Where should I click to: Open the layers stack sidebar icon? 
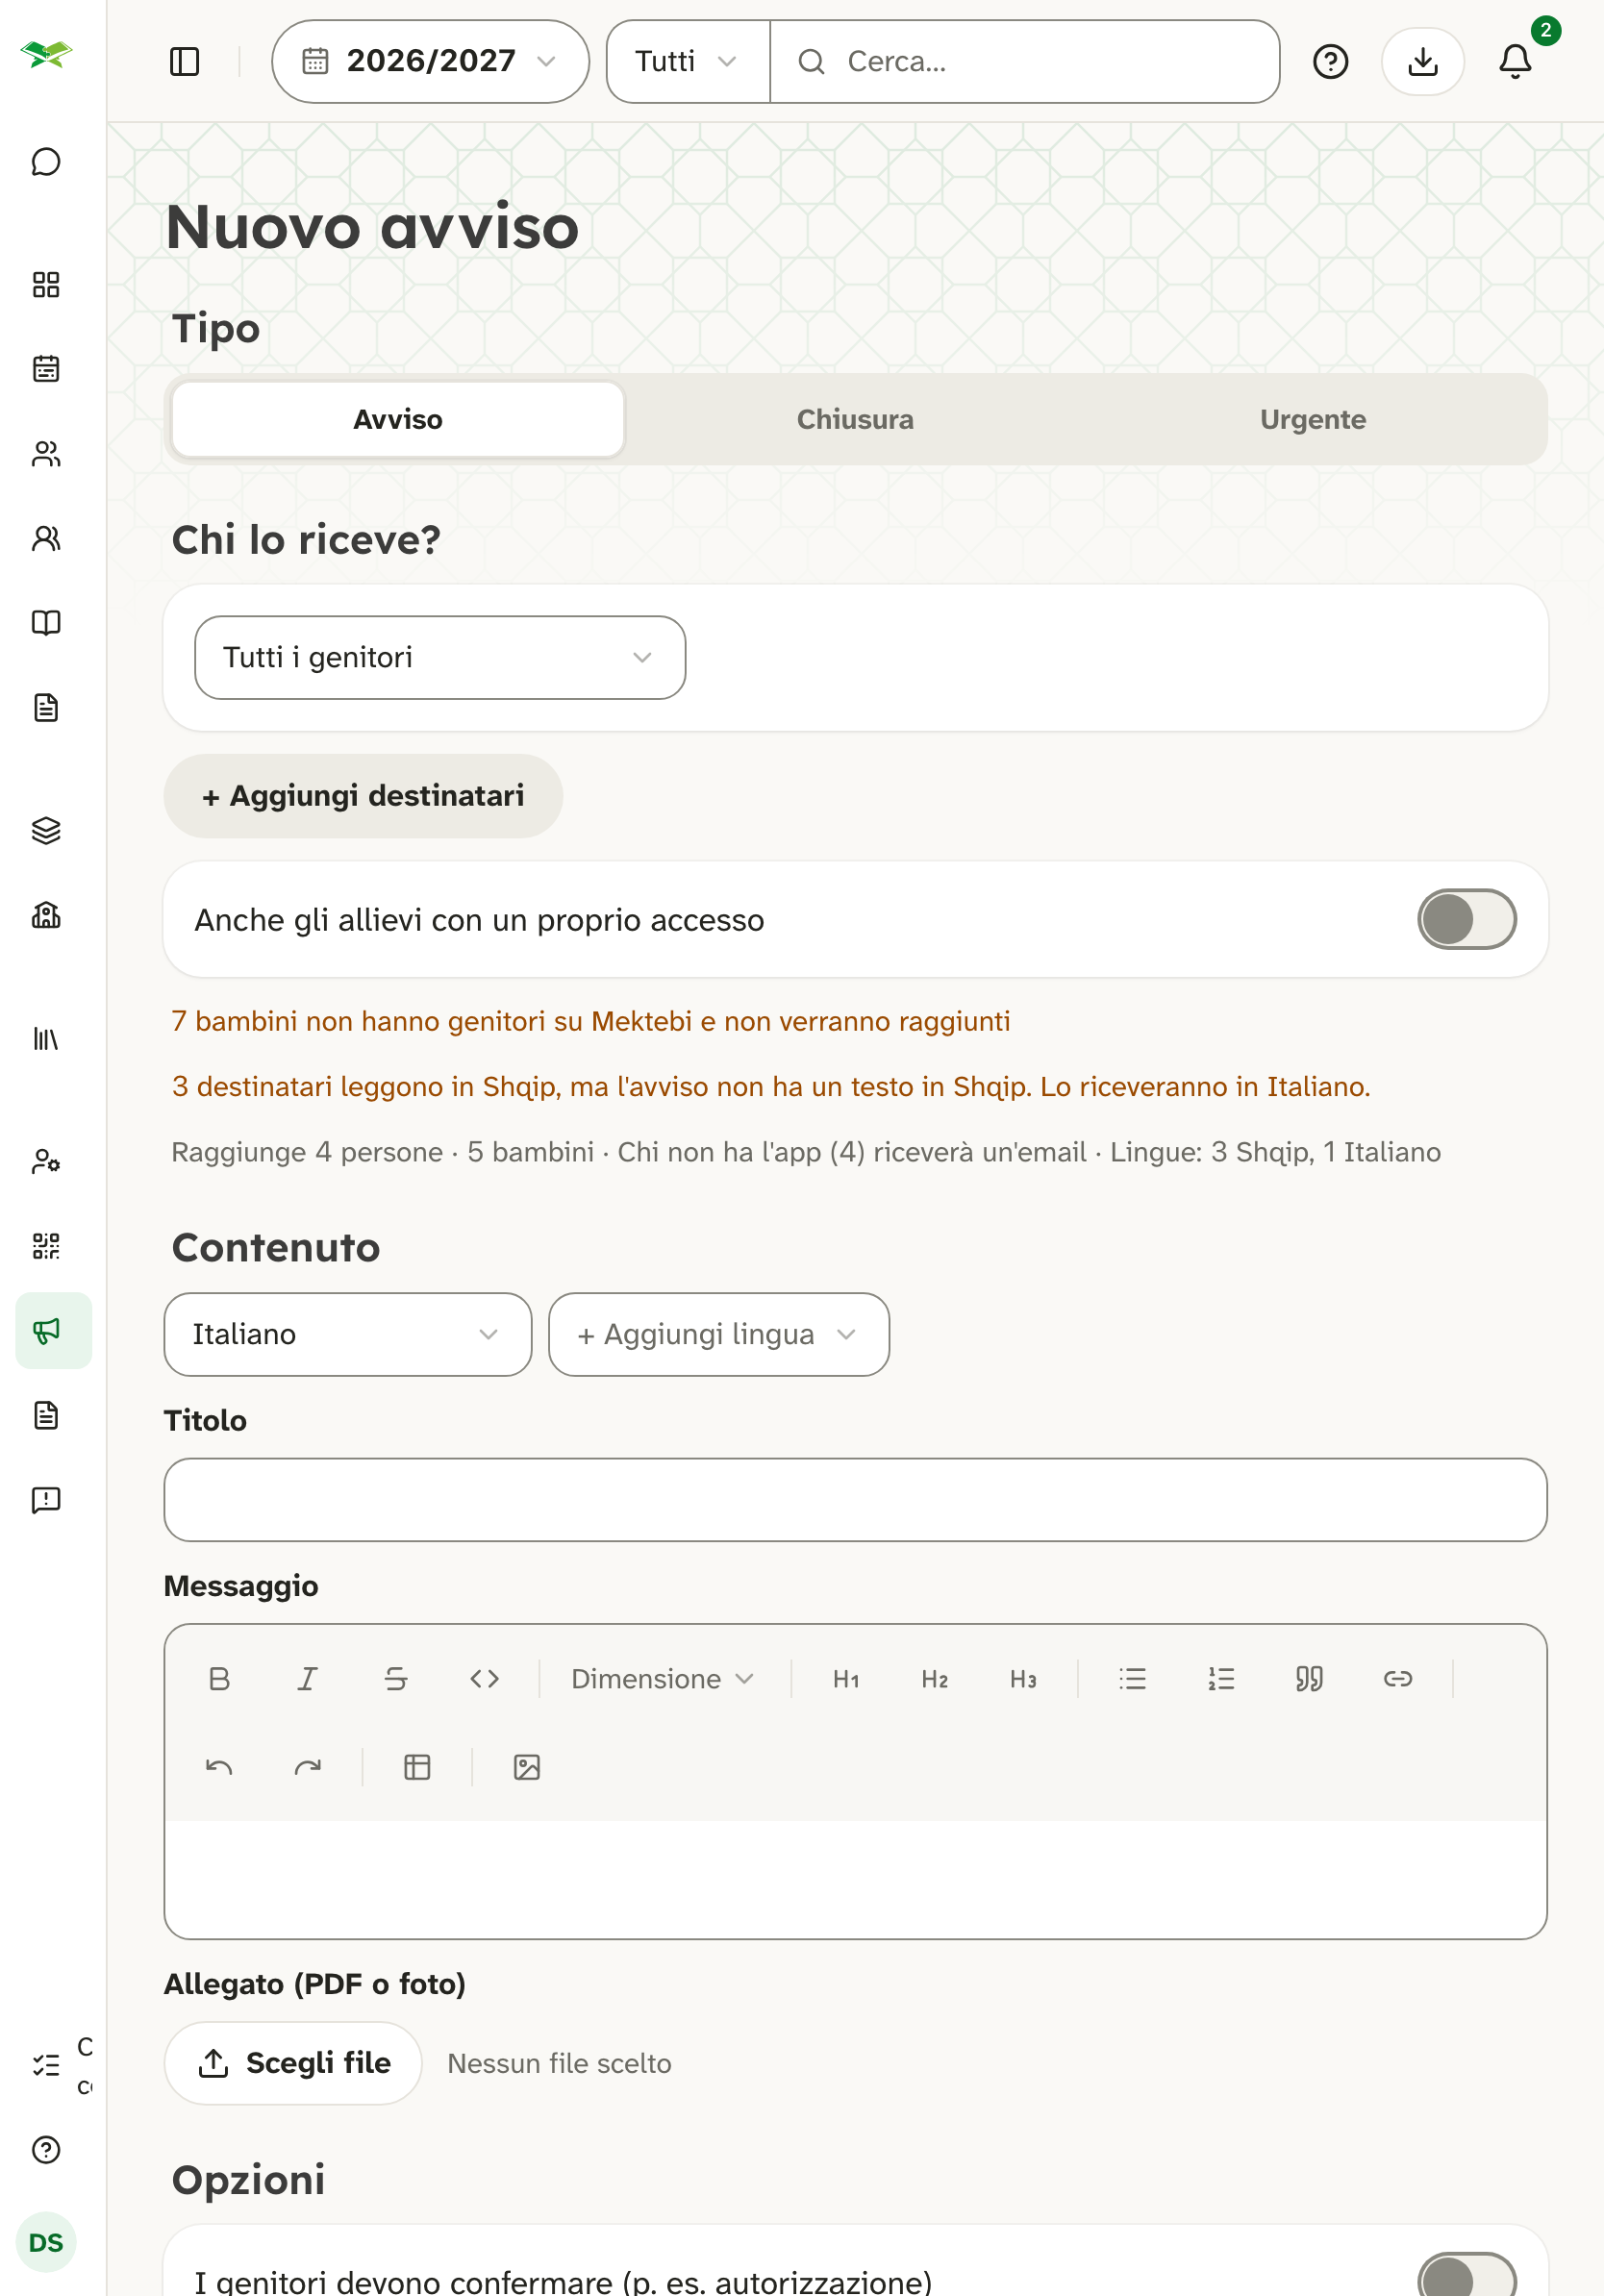click(46, 831)
